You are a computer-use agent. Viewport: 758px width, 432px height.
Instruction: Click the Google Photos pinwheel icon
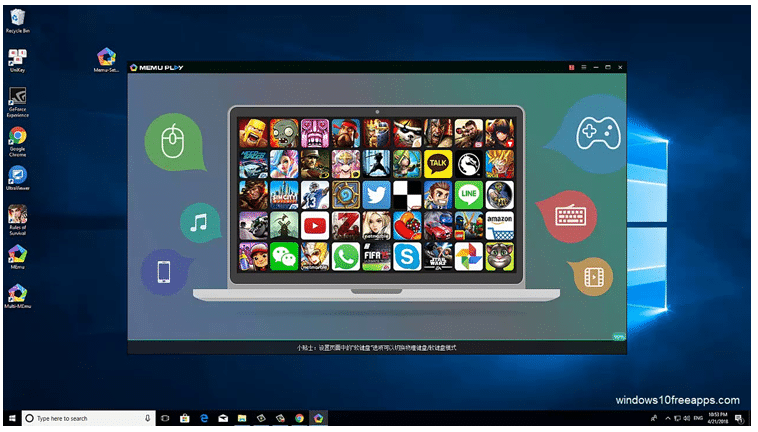468,257
